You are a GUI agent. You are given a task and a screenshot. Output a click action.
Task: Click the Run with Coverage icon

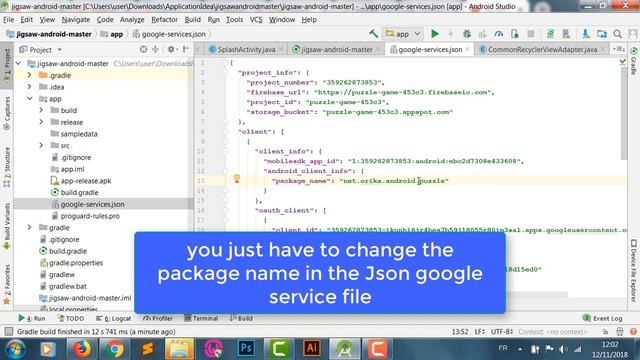482,34
